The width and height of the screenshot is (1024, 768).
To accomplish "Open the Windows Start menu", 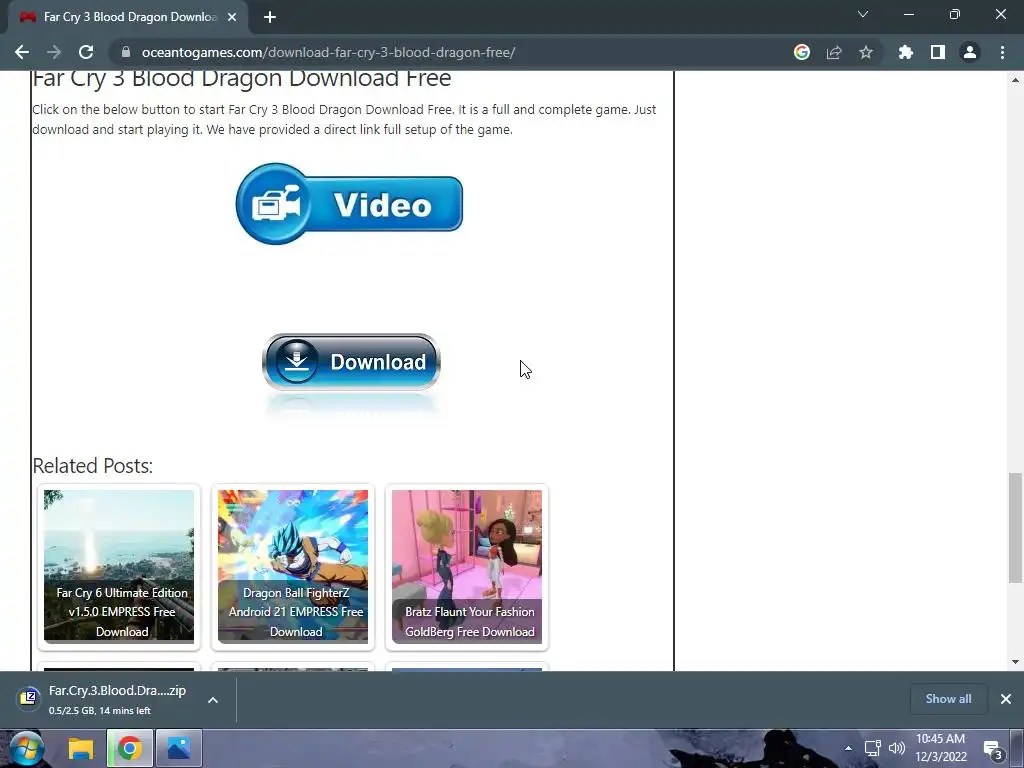I will pyautogui.click(x=25, y=748).
